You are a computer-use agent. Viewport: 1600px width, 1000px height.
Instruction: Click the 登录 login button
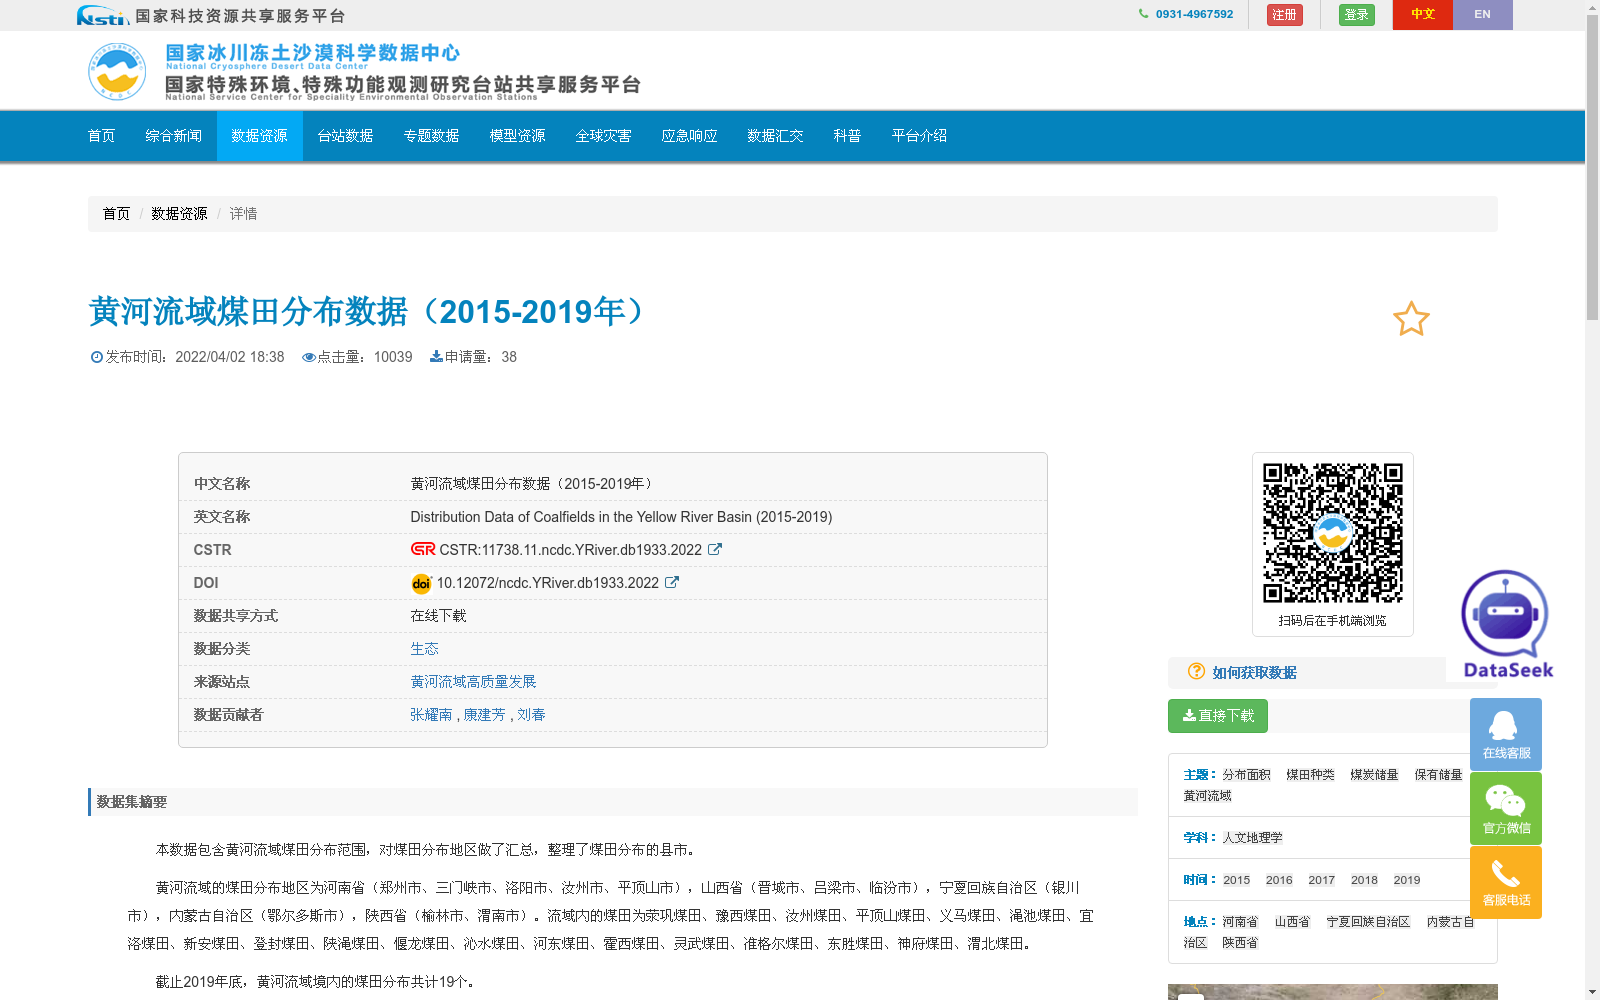tap(1356, 15)
